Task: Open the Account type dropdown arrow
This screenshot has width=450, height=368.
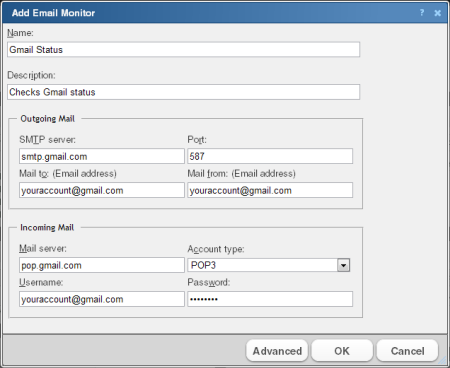Action: click(x=343, y=265)
